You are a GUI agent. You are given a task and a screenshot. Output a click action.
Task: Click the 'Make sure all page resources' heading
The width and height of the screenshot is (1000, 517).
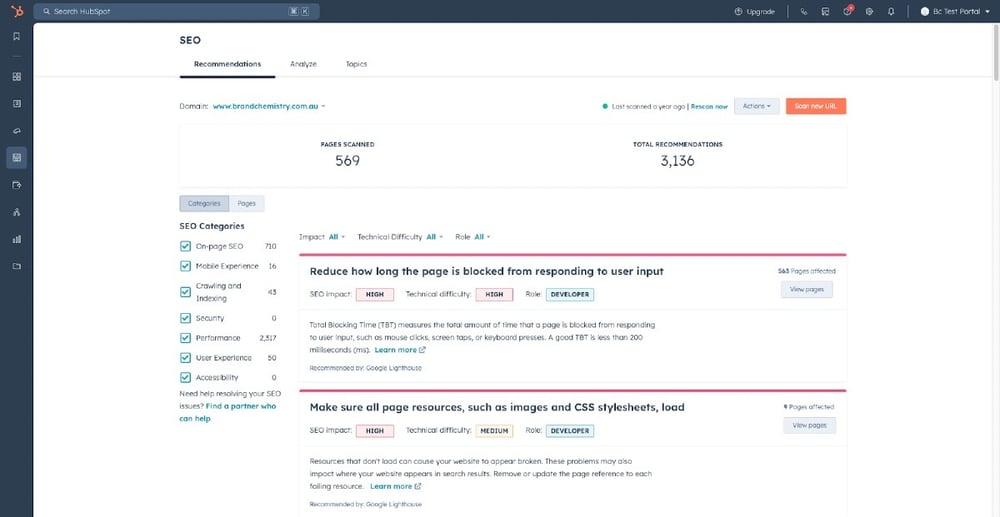[x=497, y=407]
